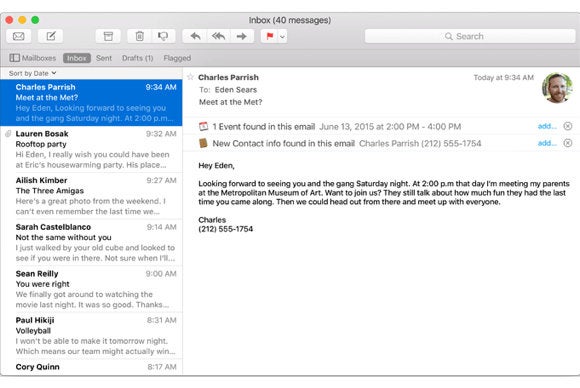Viewport: 580px width, 388px height.
Task: Open Sarah Castelblanco message
Action: pyautogui.click(x=91, y=242)
